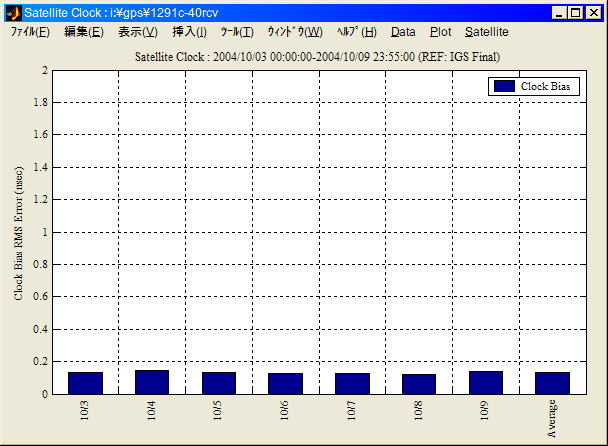The height and width of the screenshot is (446, 608).
Task: Open the ファイル(F) menu
Action: click(x=30, y=32)
